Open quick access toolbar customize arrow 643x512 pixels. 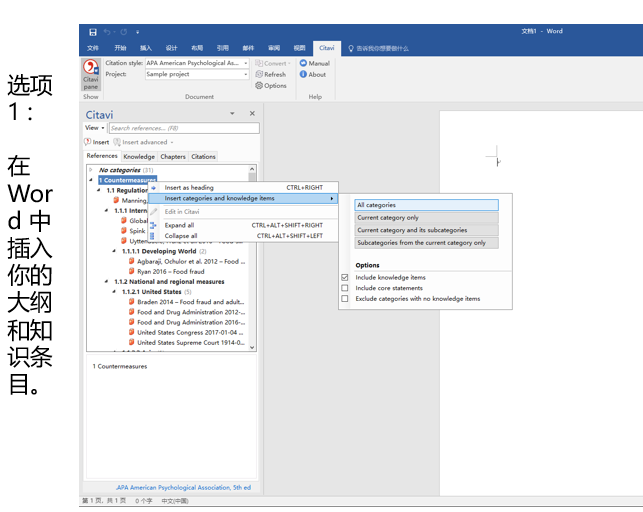[x=138, y=32]
